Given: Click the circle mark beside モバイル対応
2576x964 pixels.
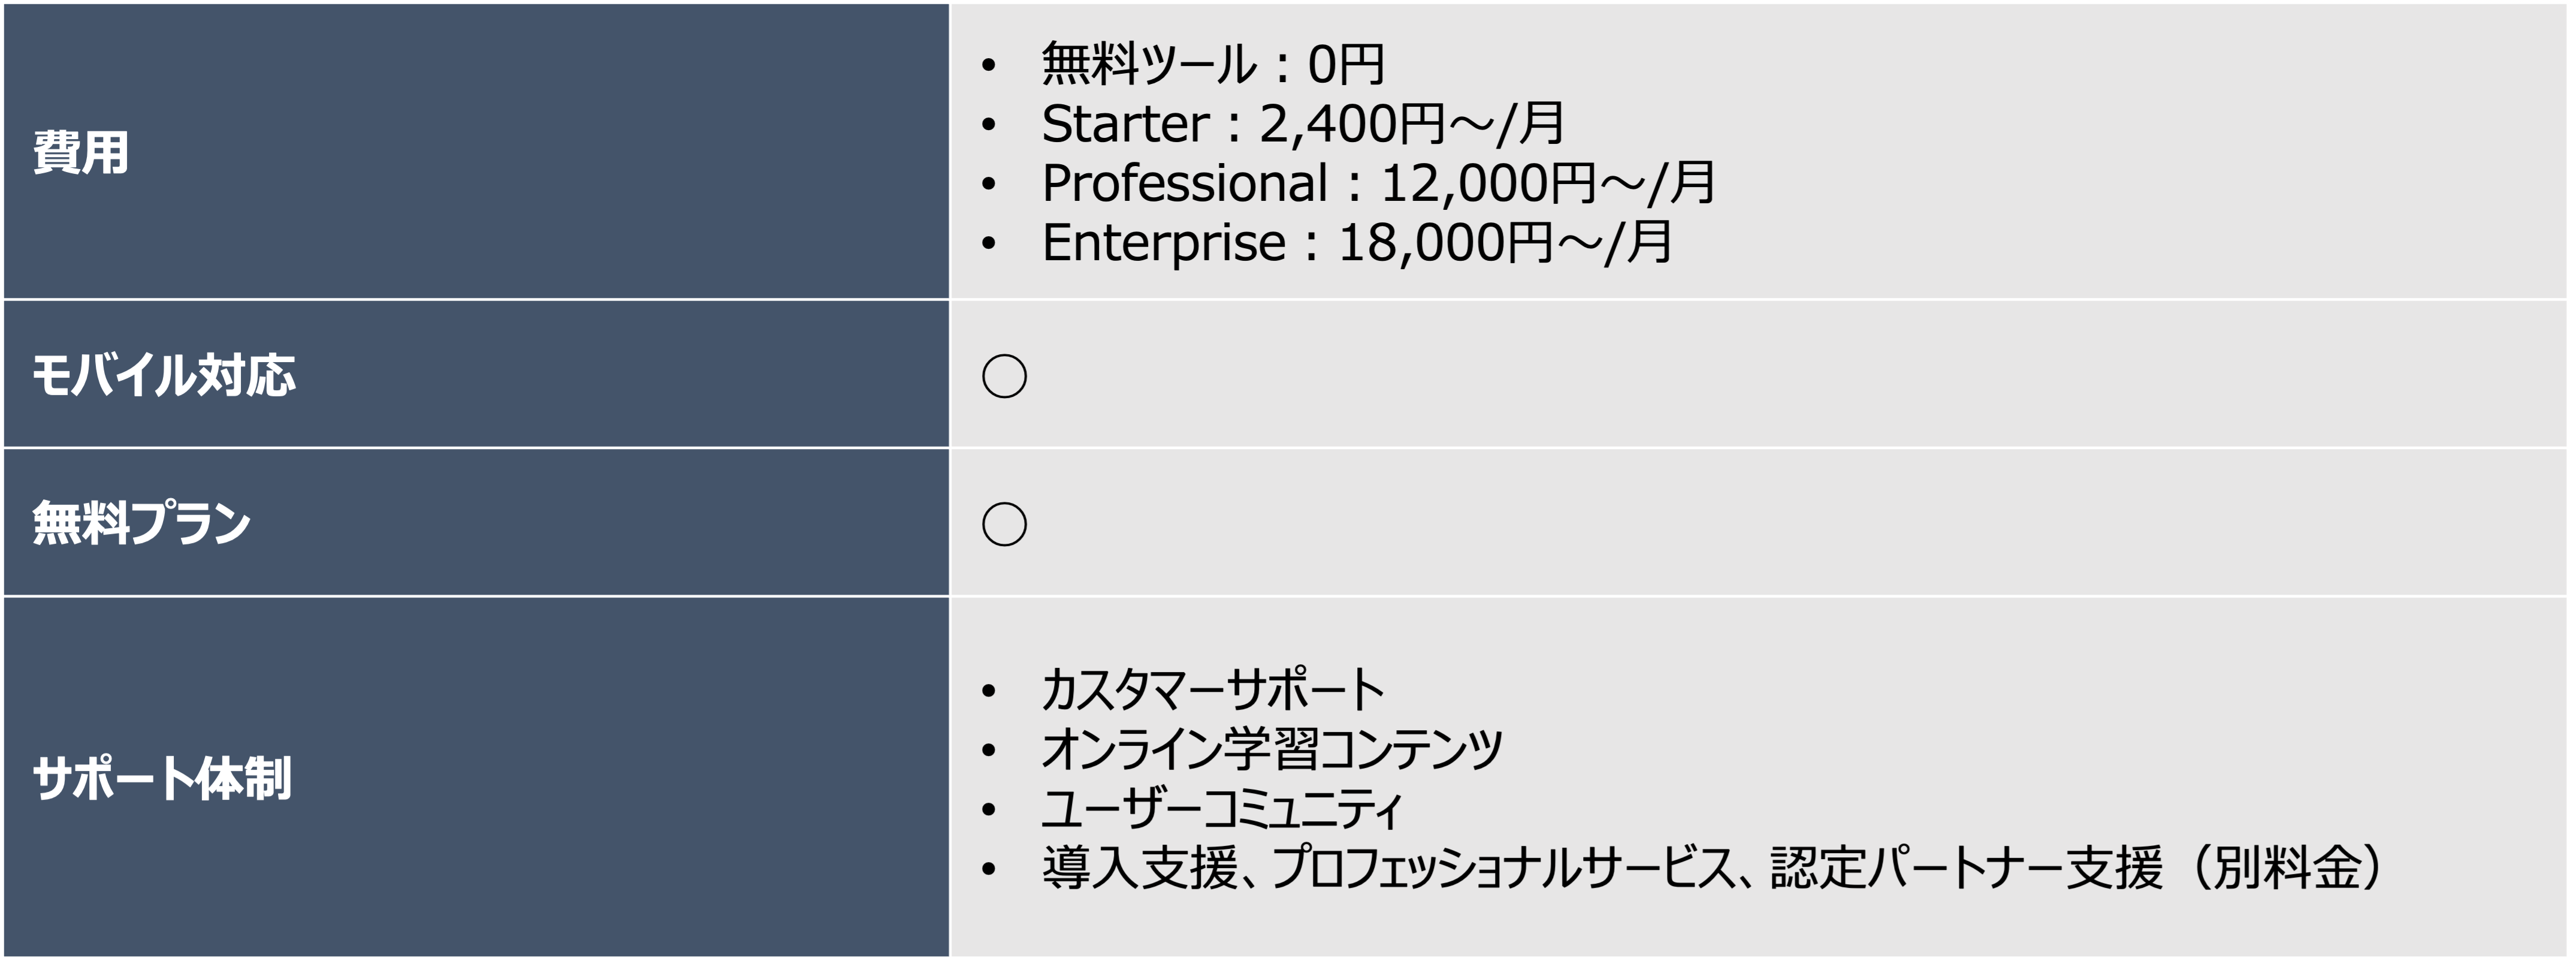Looking at the screenshot, I should [1004, 376].
